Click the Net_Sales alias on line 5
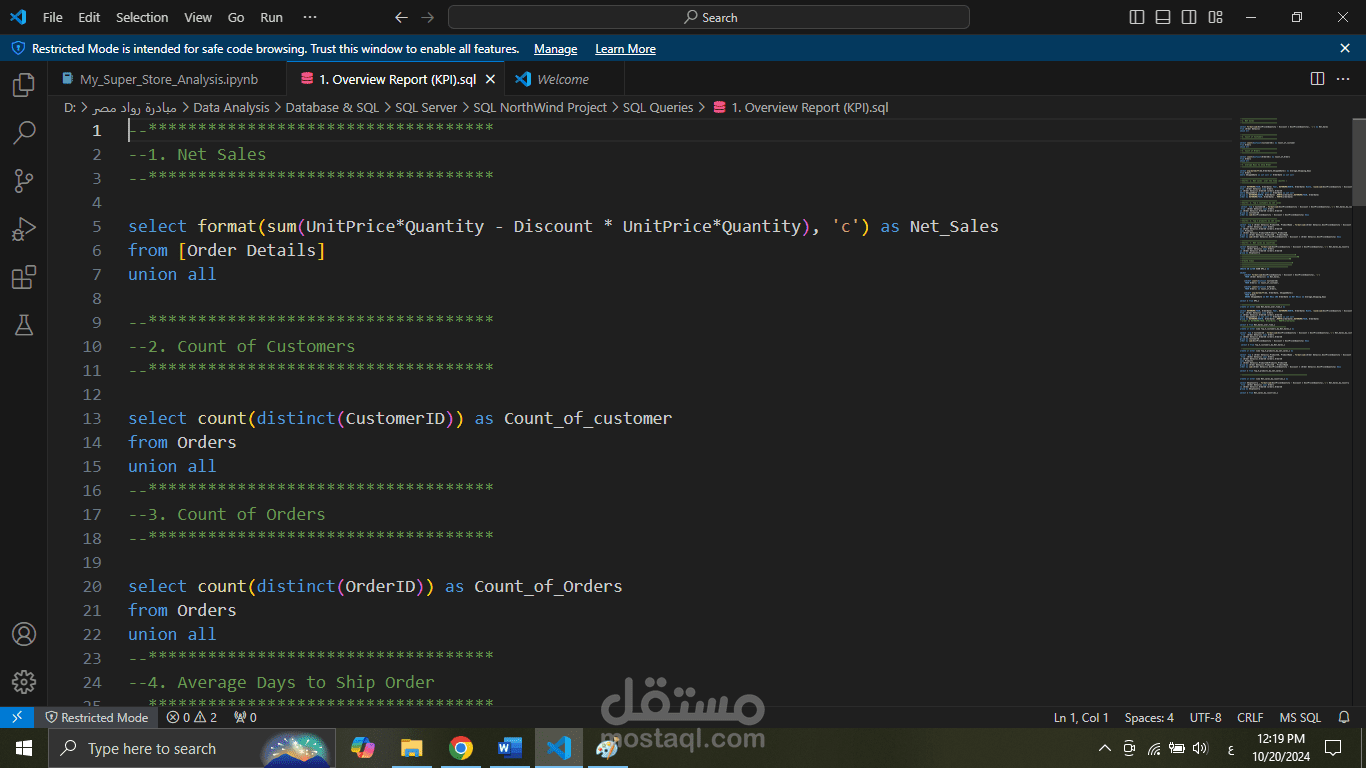1366x768 pixels. click(x=954, y=226)
